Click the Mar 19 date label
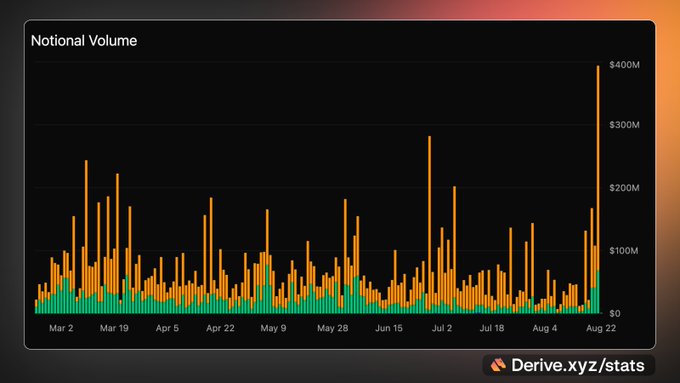Screen dimensions: 680x383 point(114,328)
